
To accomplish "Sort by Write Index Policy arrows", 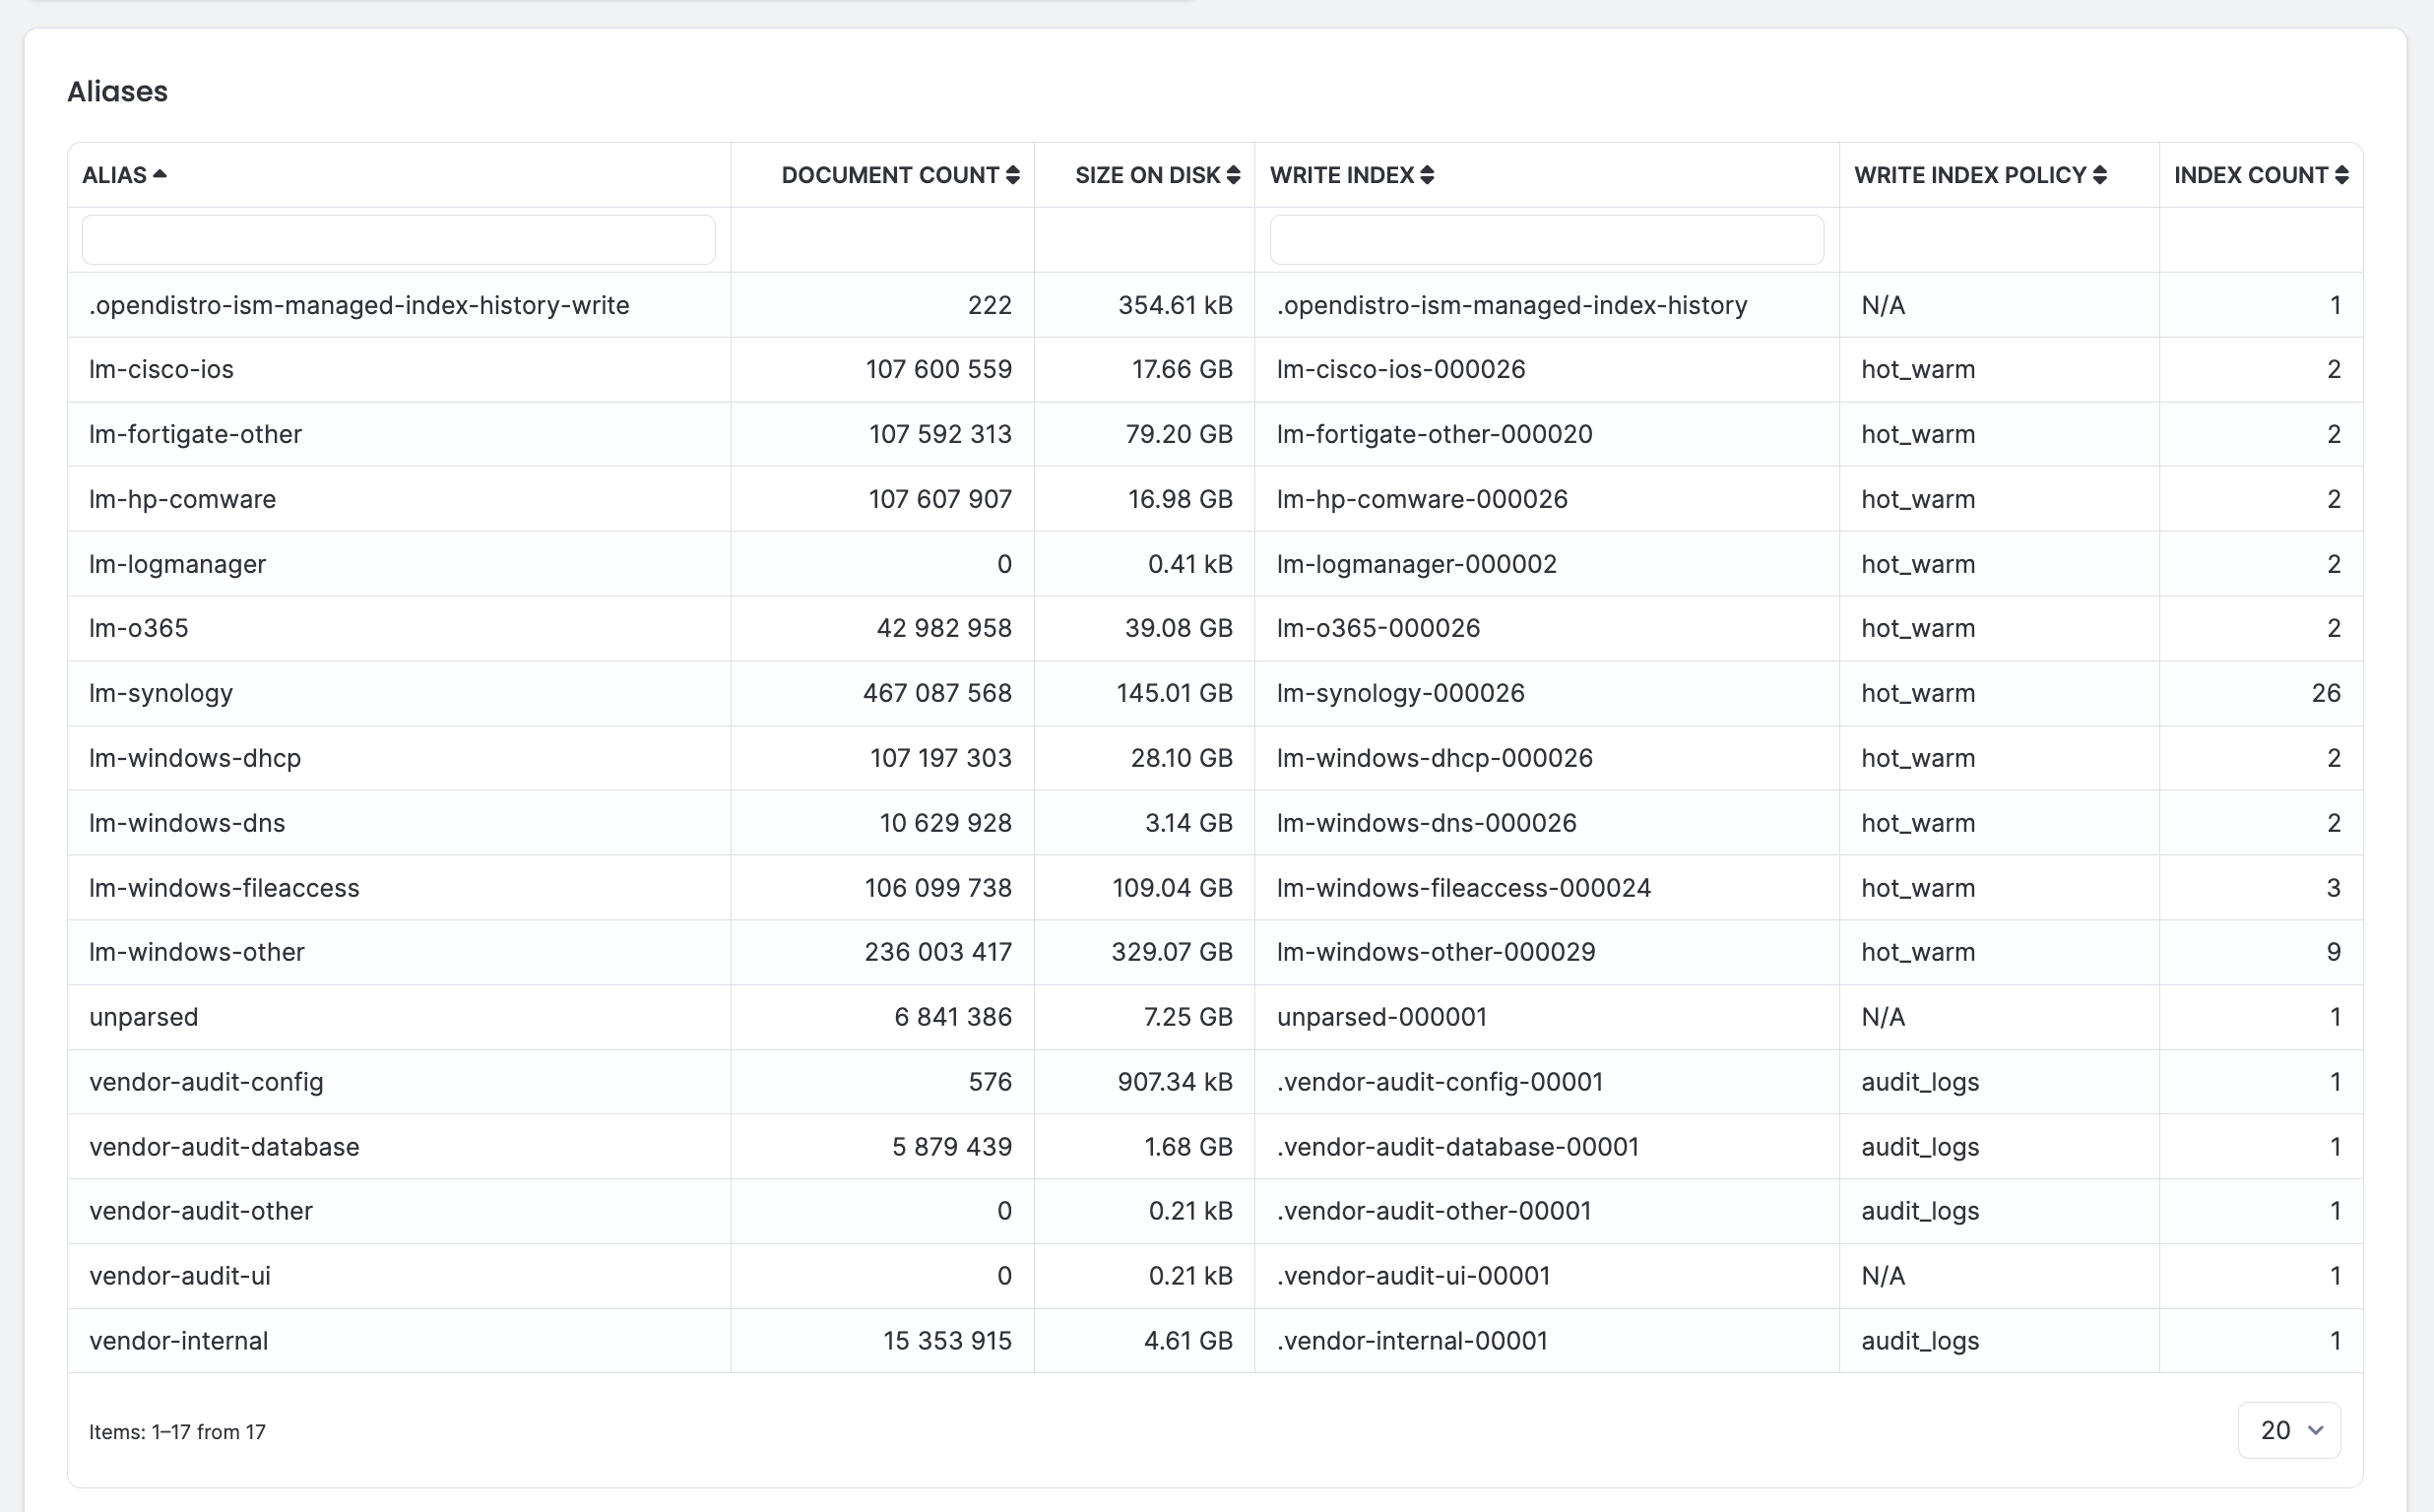I will 2100,175.
